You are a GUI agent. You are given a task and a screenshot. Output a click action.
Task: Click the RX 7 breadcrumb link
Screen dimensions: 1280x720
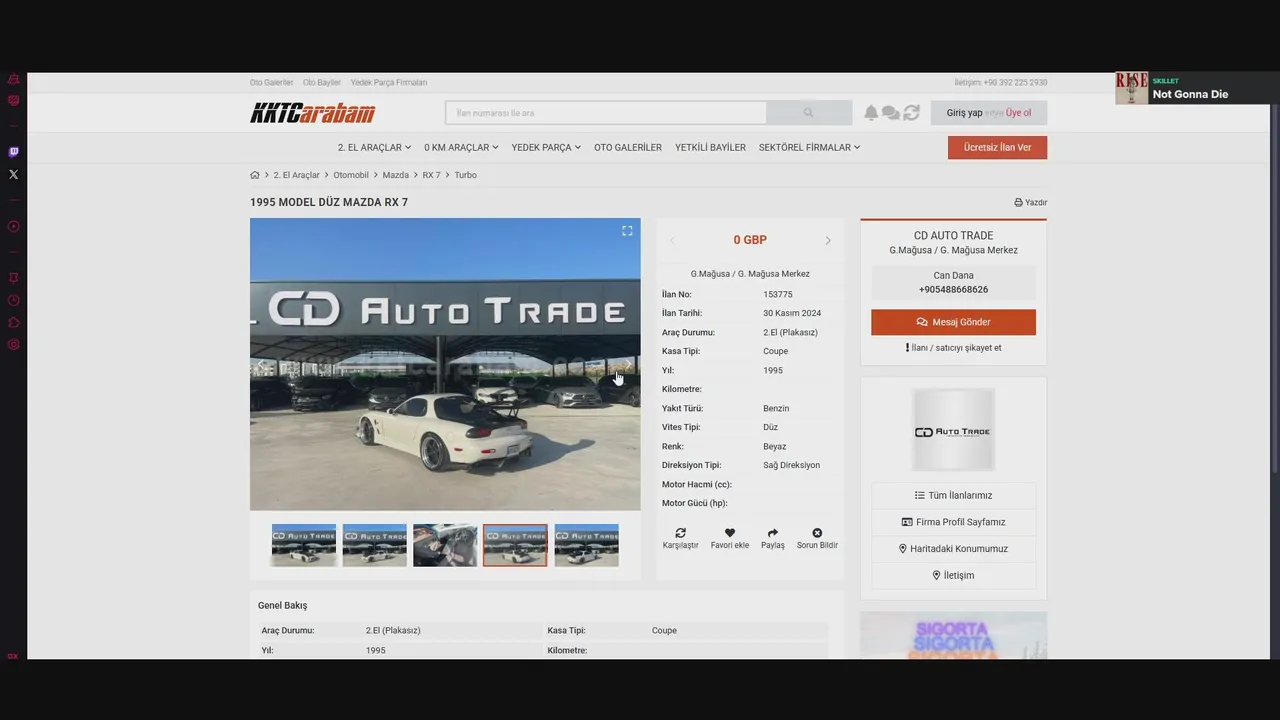431,175
